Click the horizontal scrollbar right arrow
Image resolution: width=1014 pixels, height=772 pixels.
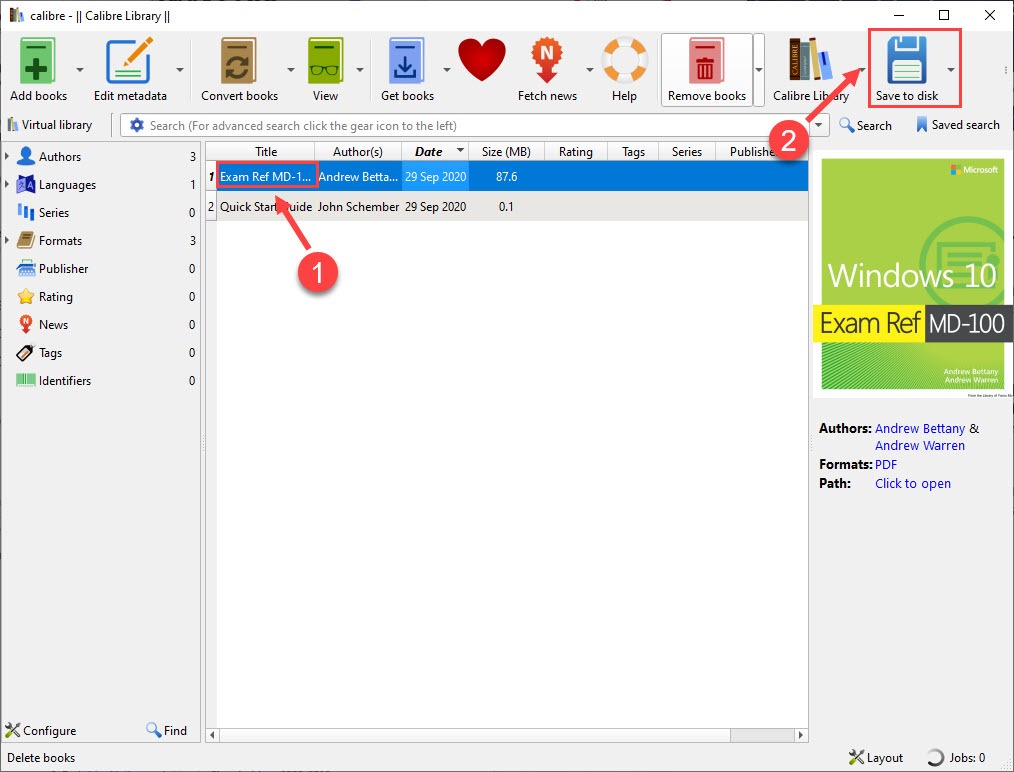[801, 735]
